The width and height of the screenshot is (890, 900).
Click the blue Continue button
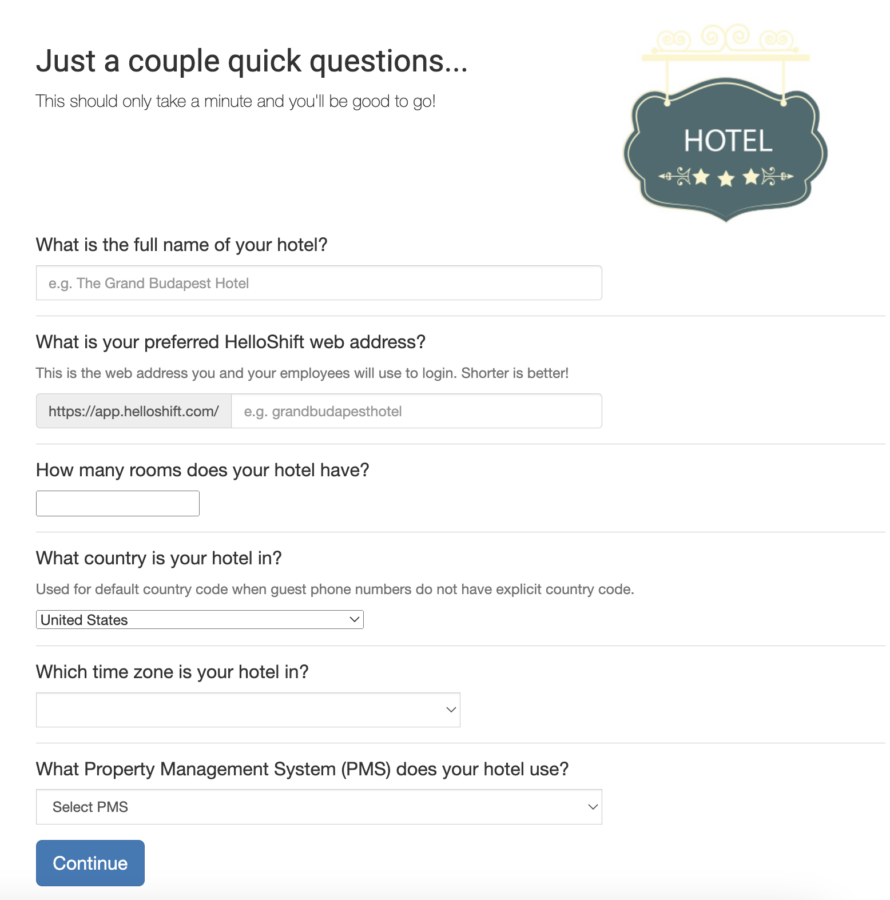click(90, 863)
